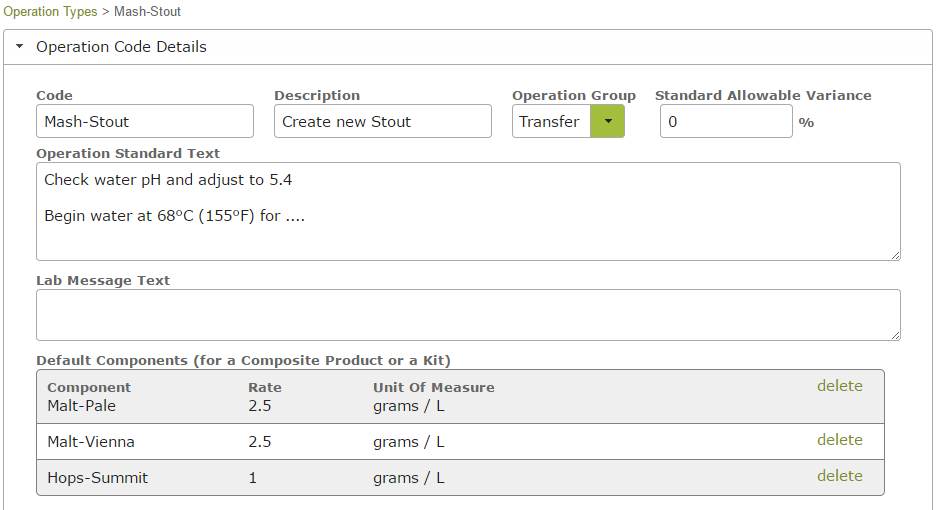Click the Malt-Pale rate value 2.5

coord(260,406)
